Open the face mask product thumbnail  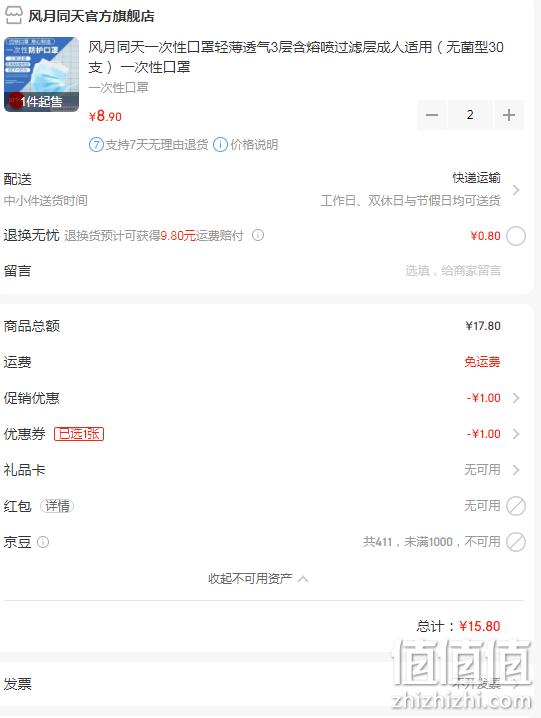pyautogui.click(x=42, y=75)
